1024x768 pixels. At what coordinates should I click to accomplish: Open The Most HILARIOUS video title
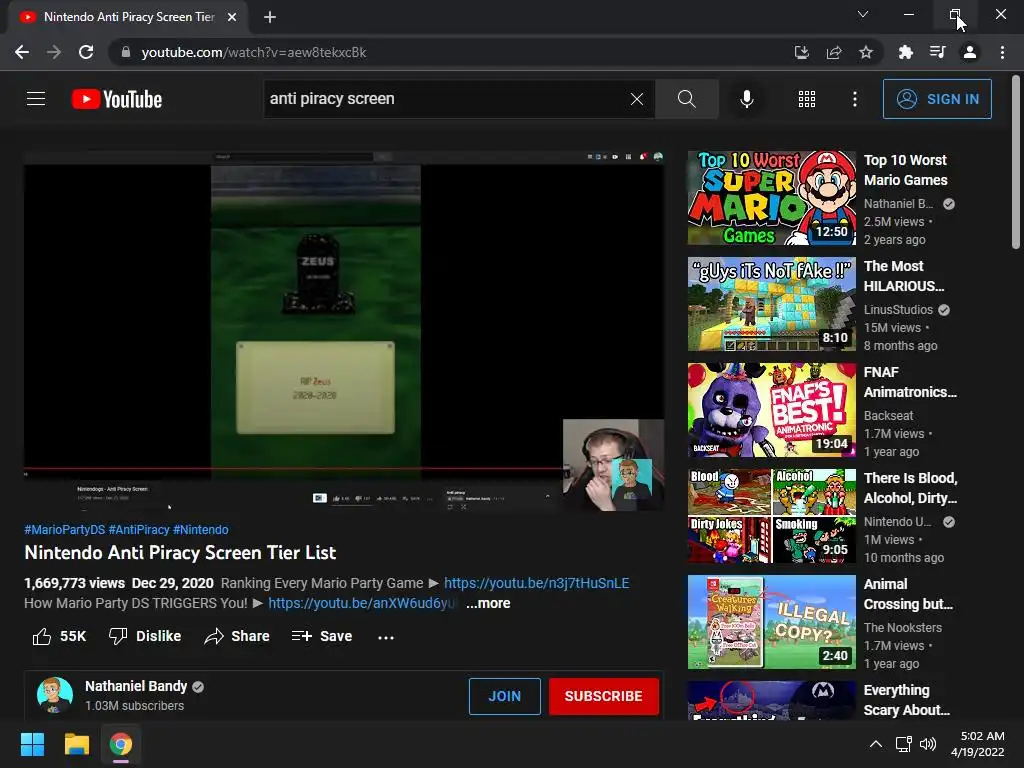click(x=904, y=276)
